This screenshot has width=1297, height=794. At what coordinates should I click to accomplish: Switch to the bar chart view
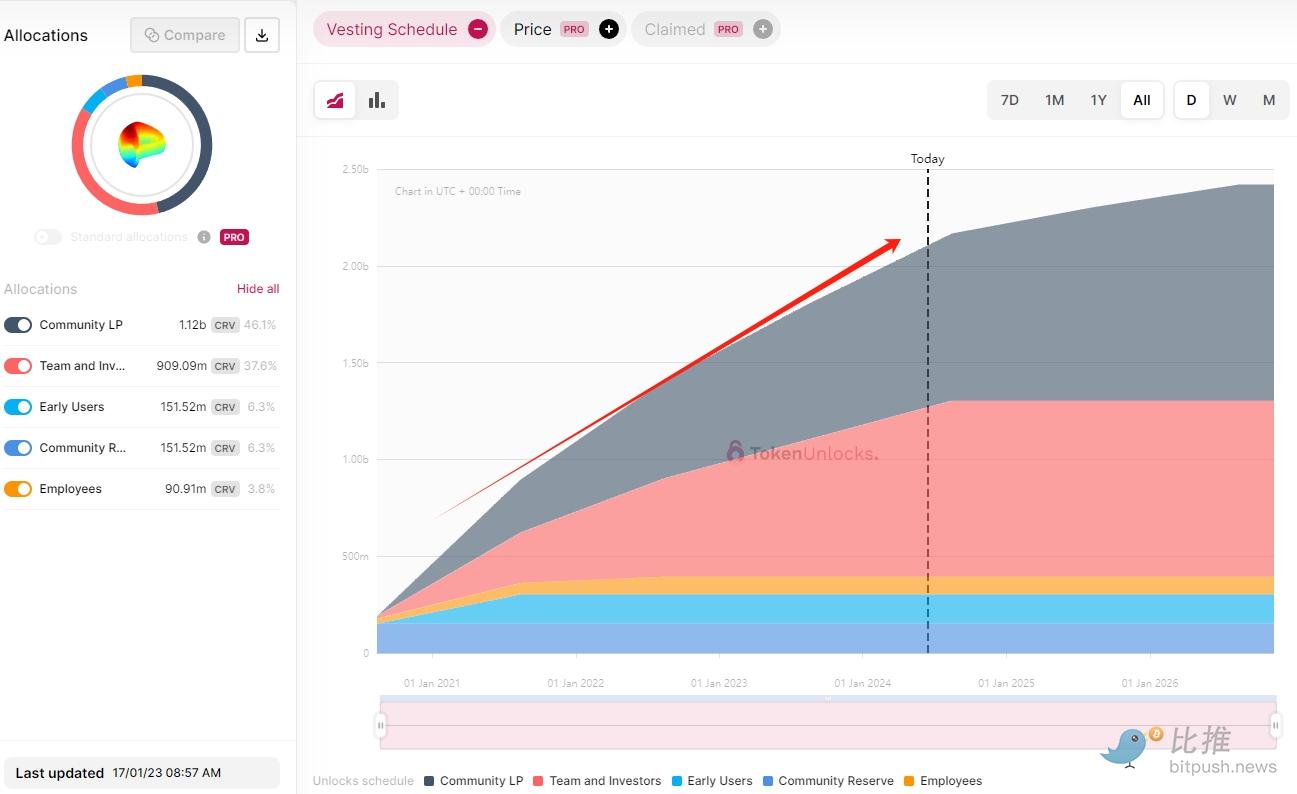click(x=377, y=100)
